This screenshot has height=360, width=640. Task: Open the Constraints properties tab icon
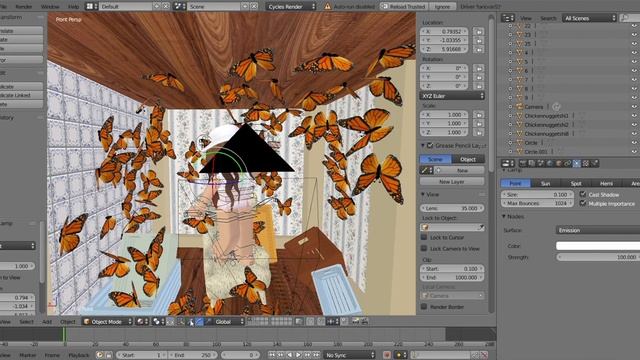(567, 163)
